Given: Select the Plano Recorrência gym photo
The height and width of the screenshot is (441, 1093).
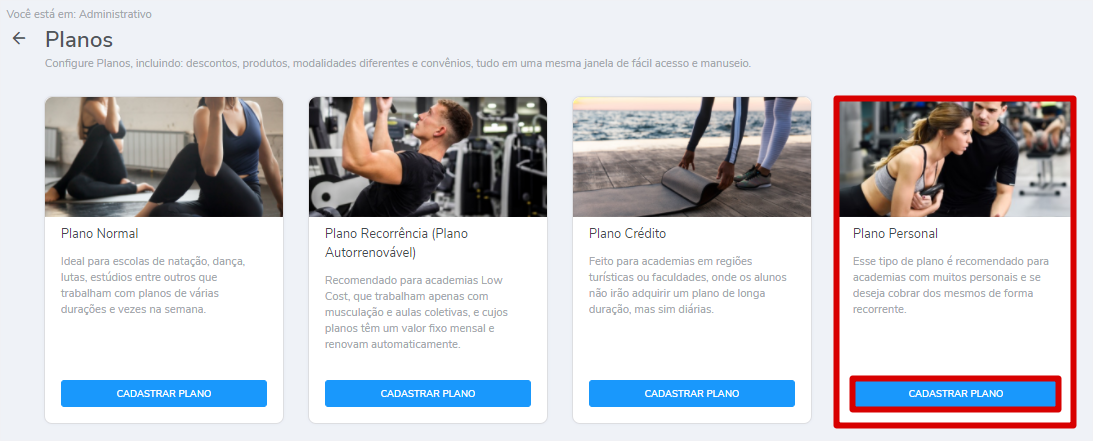Looking at the screenshot, I should click(x=428, y=157).
